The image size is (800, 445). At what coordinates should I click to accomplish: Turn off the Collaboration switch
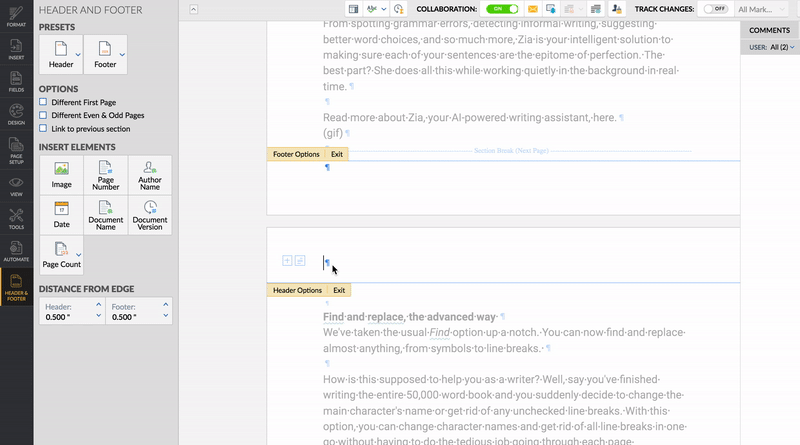pos(502,9)
